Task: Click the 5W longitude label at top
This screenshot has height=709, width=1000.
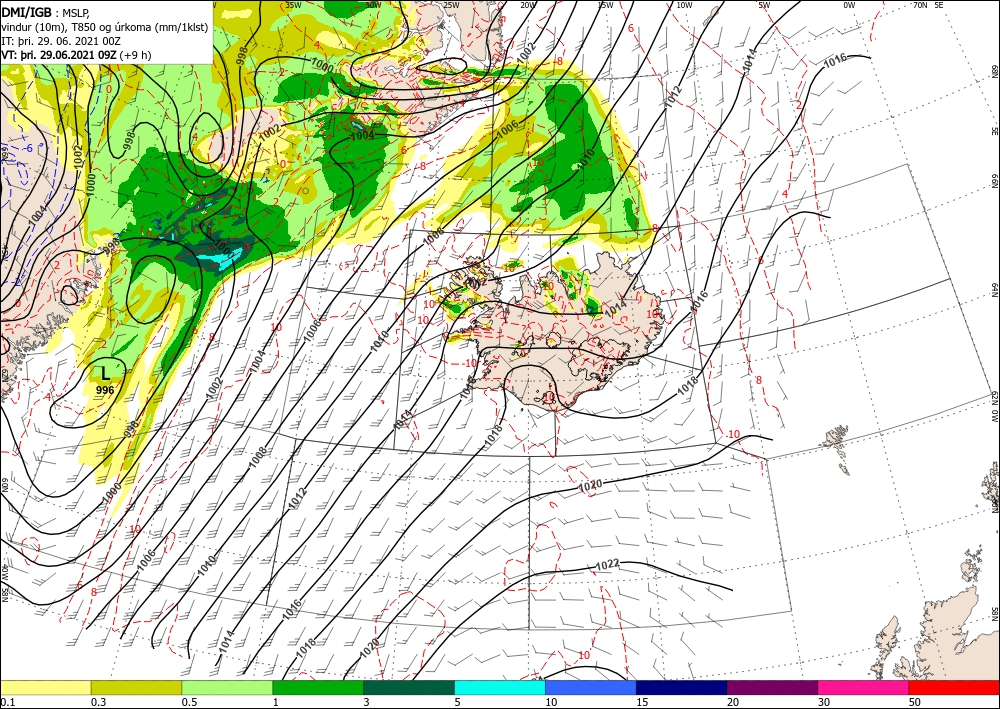Action: click(x=764, y=5)
